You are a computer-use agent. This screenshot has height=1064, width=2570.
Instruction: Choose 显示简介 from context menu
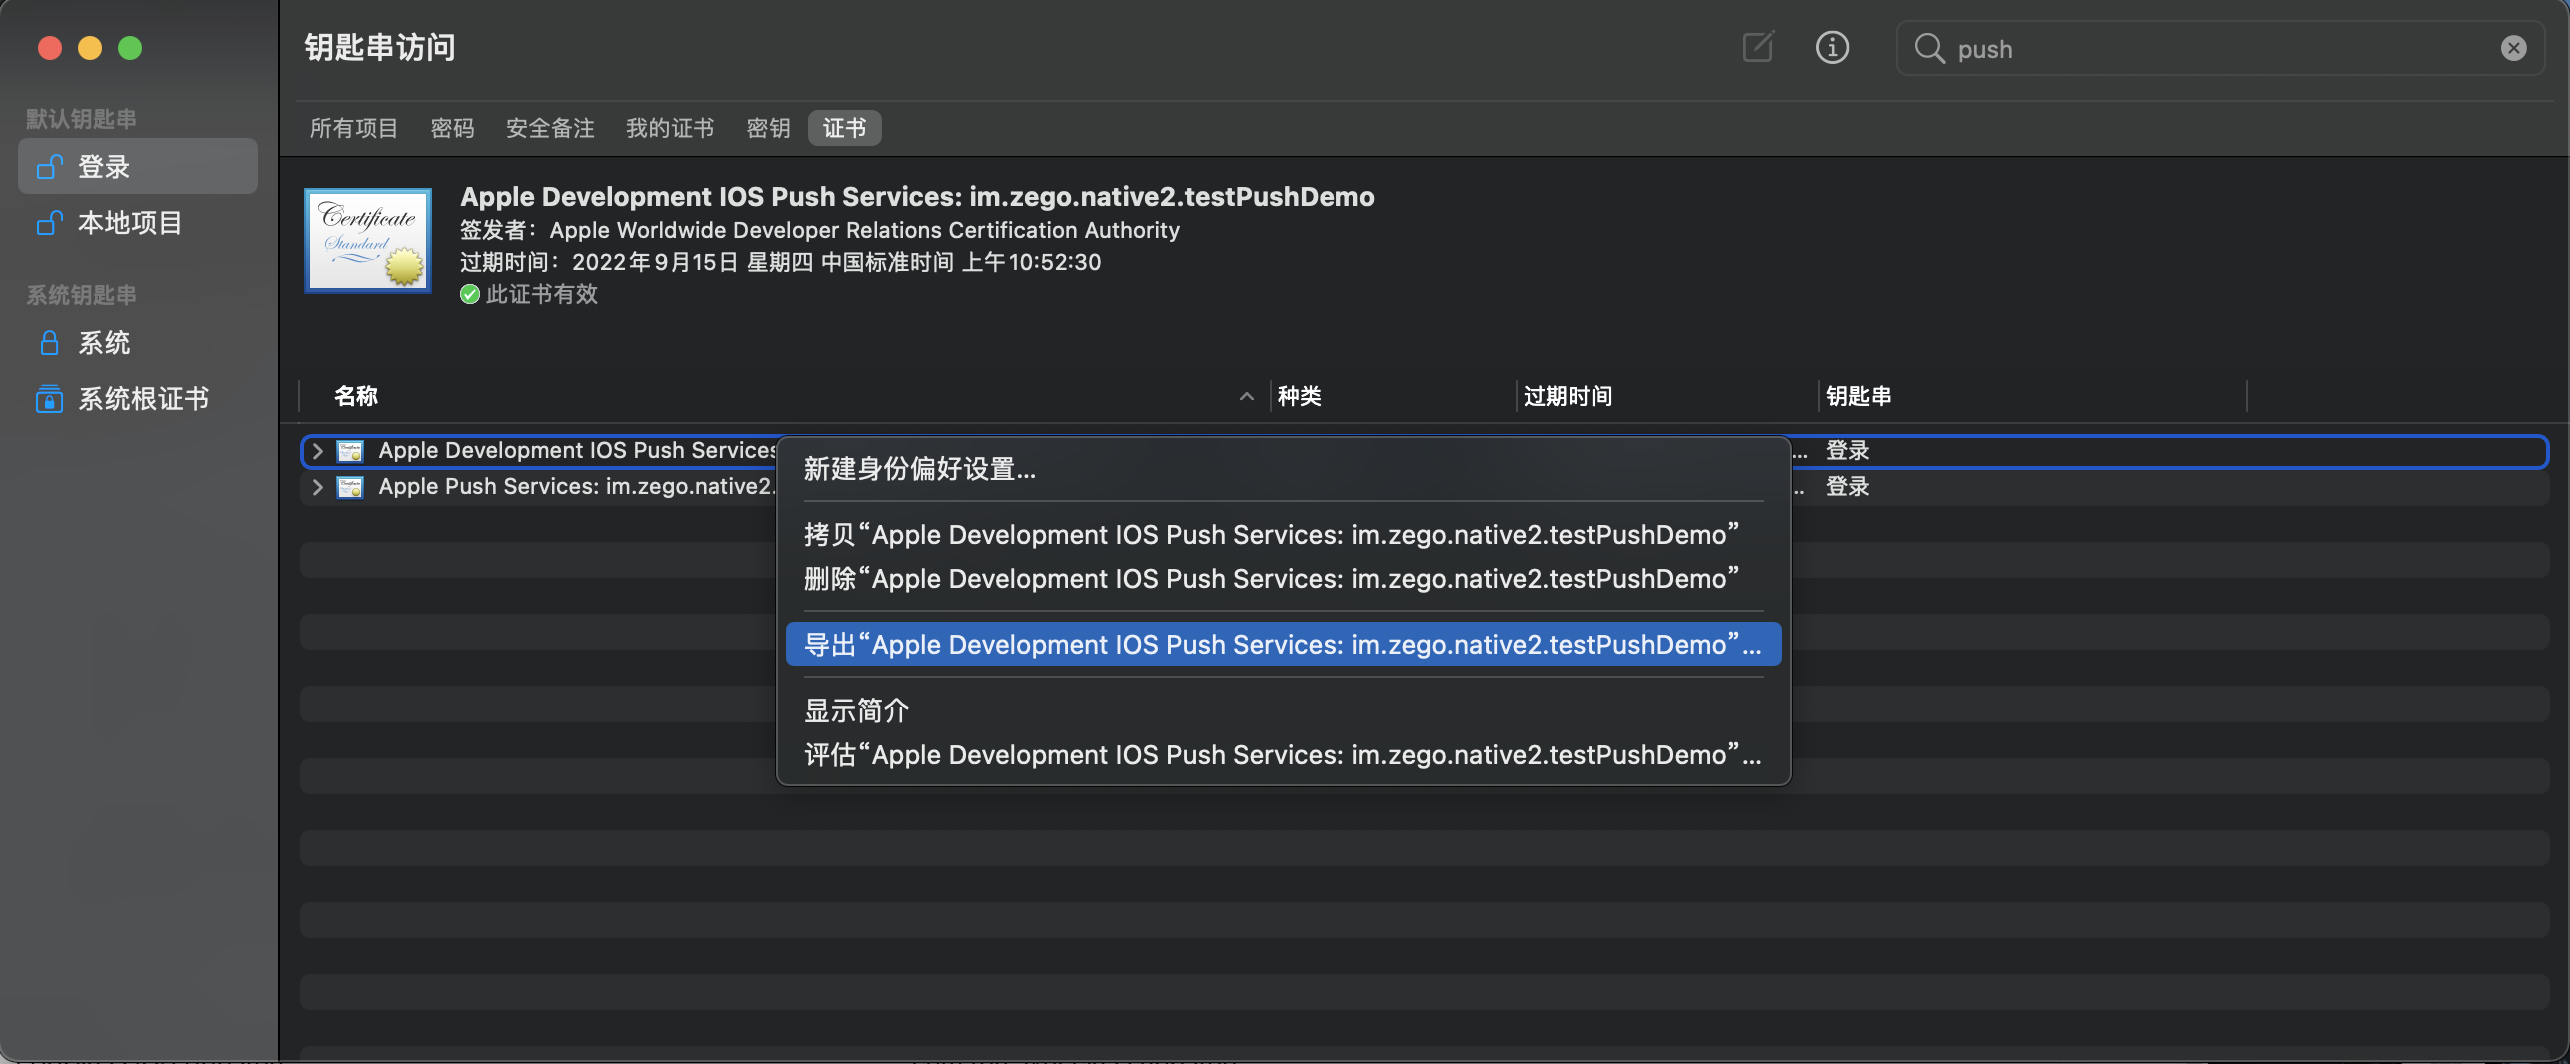coord(1283,711)
